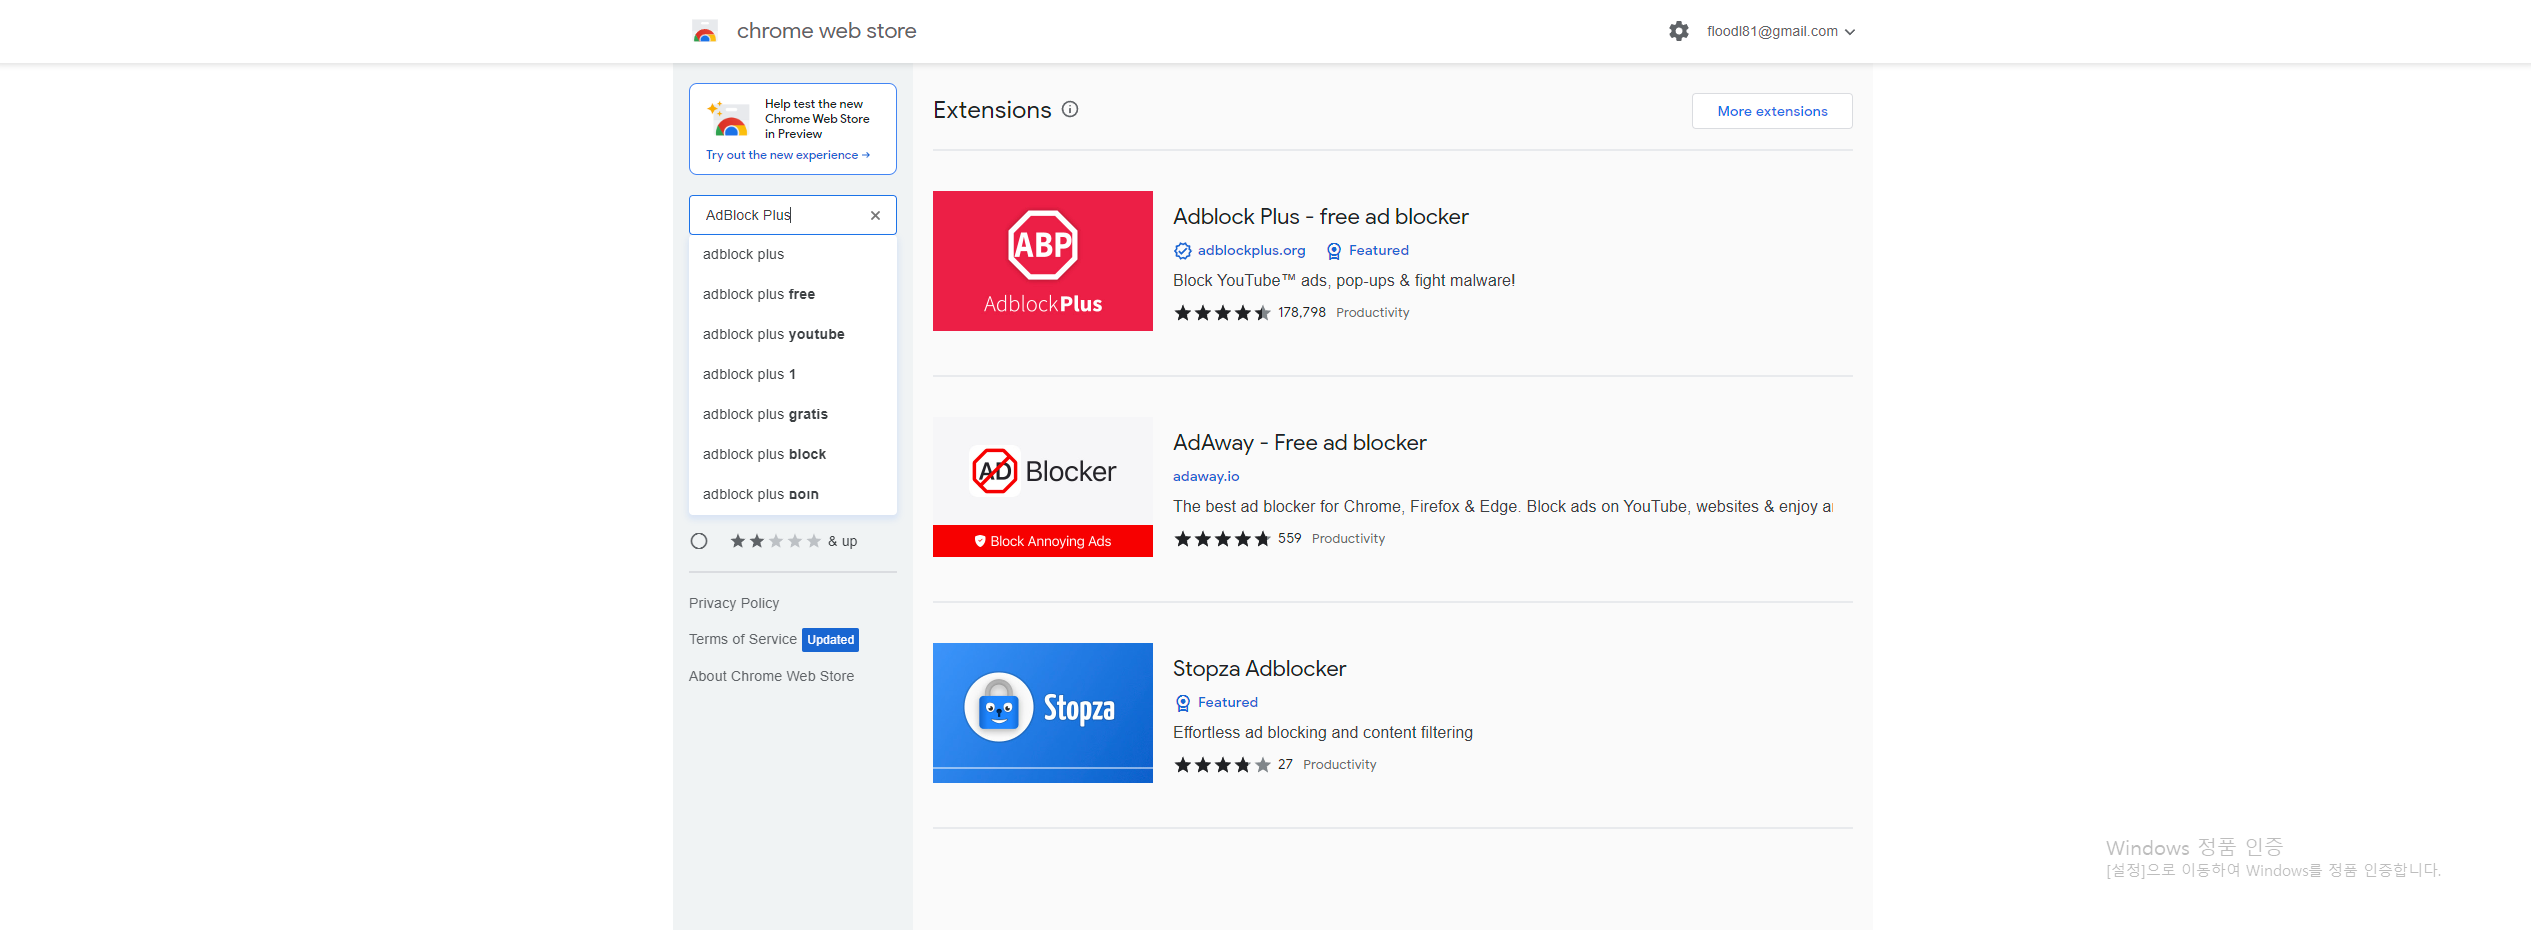Image resolution: width=2531 pixels, height=930 pixels.
Task: Open the adblockplus.org publisher link
Action: 1251,251
